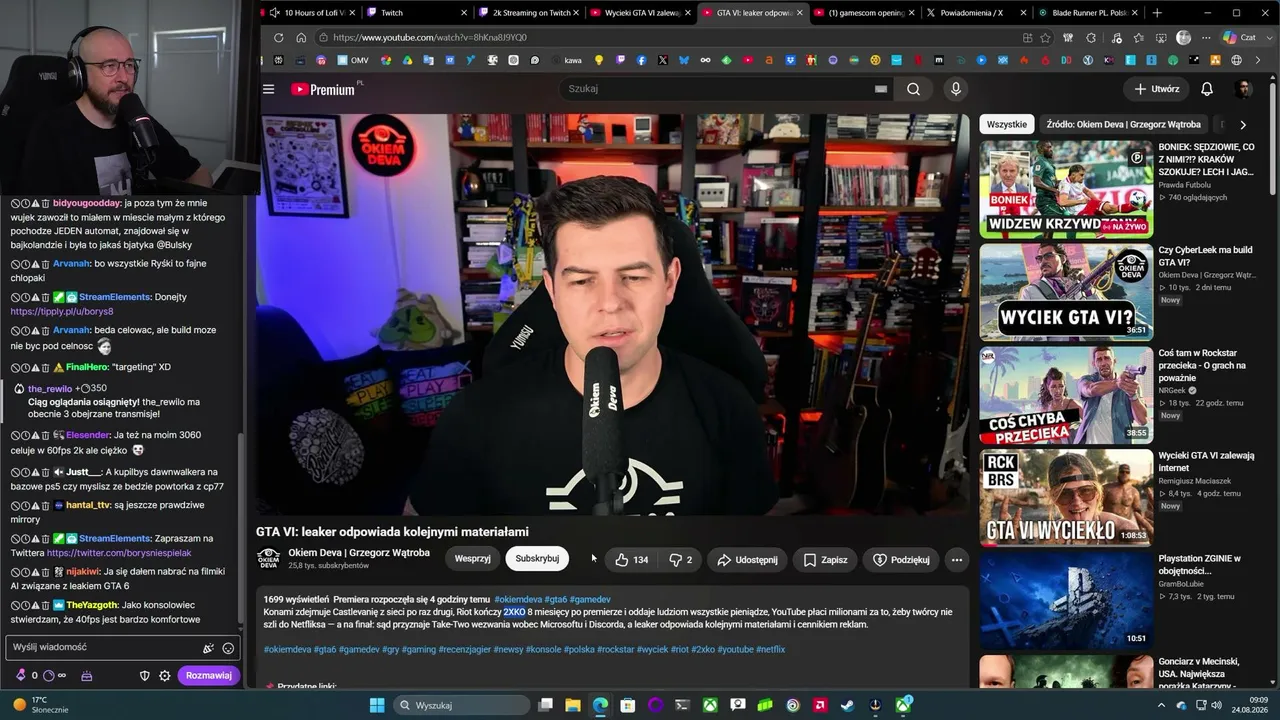Click the #gta6 hashtag above description
Image resolution: width=1280 pixels, height=720 pixels.
556,600
